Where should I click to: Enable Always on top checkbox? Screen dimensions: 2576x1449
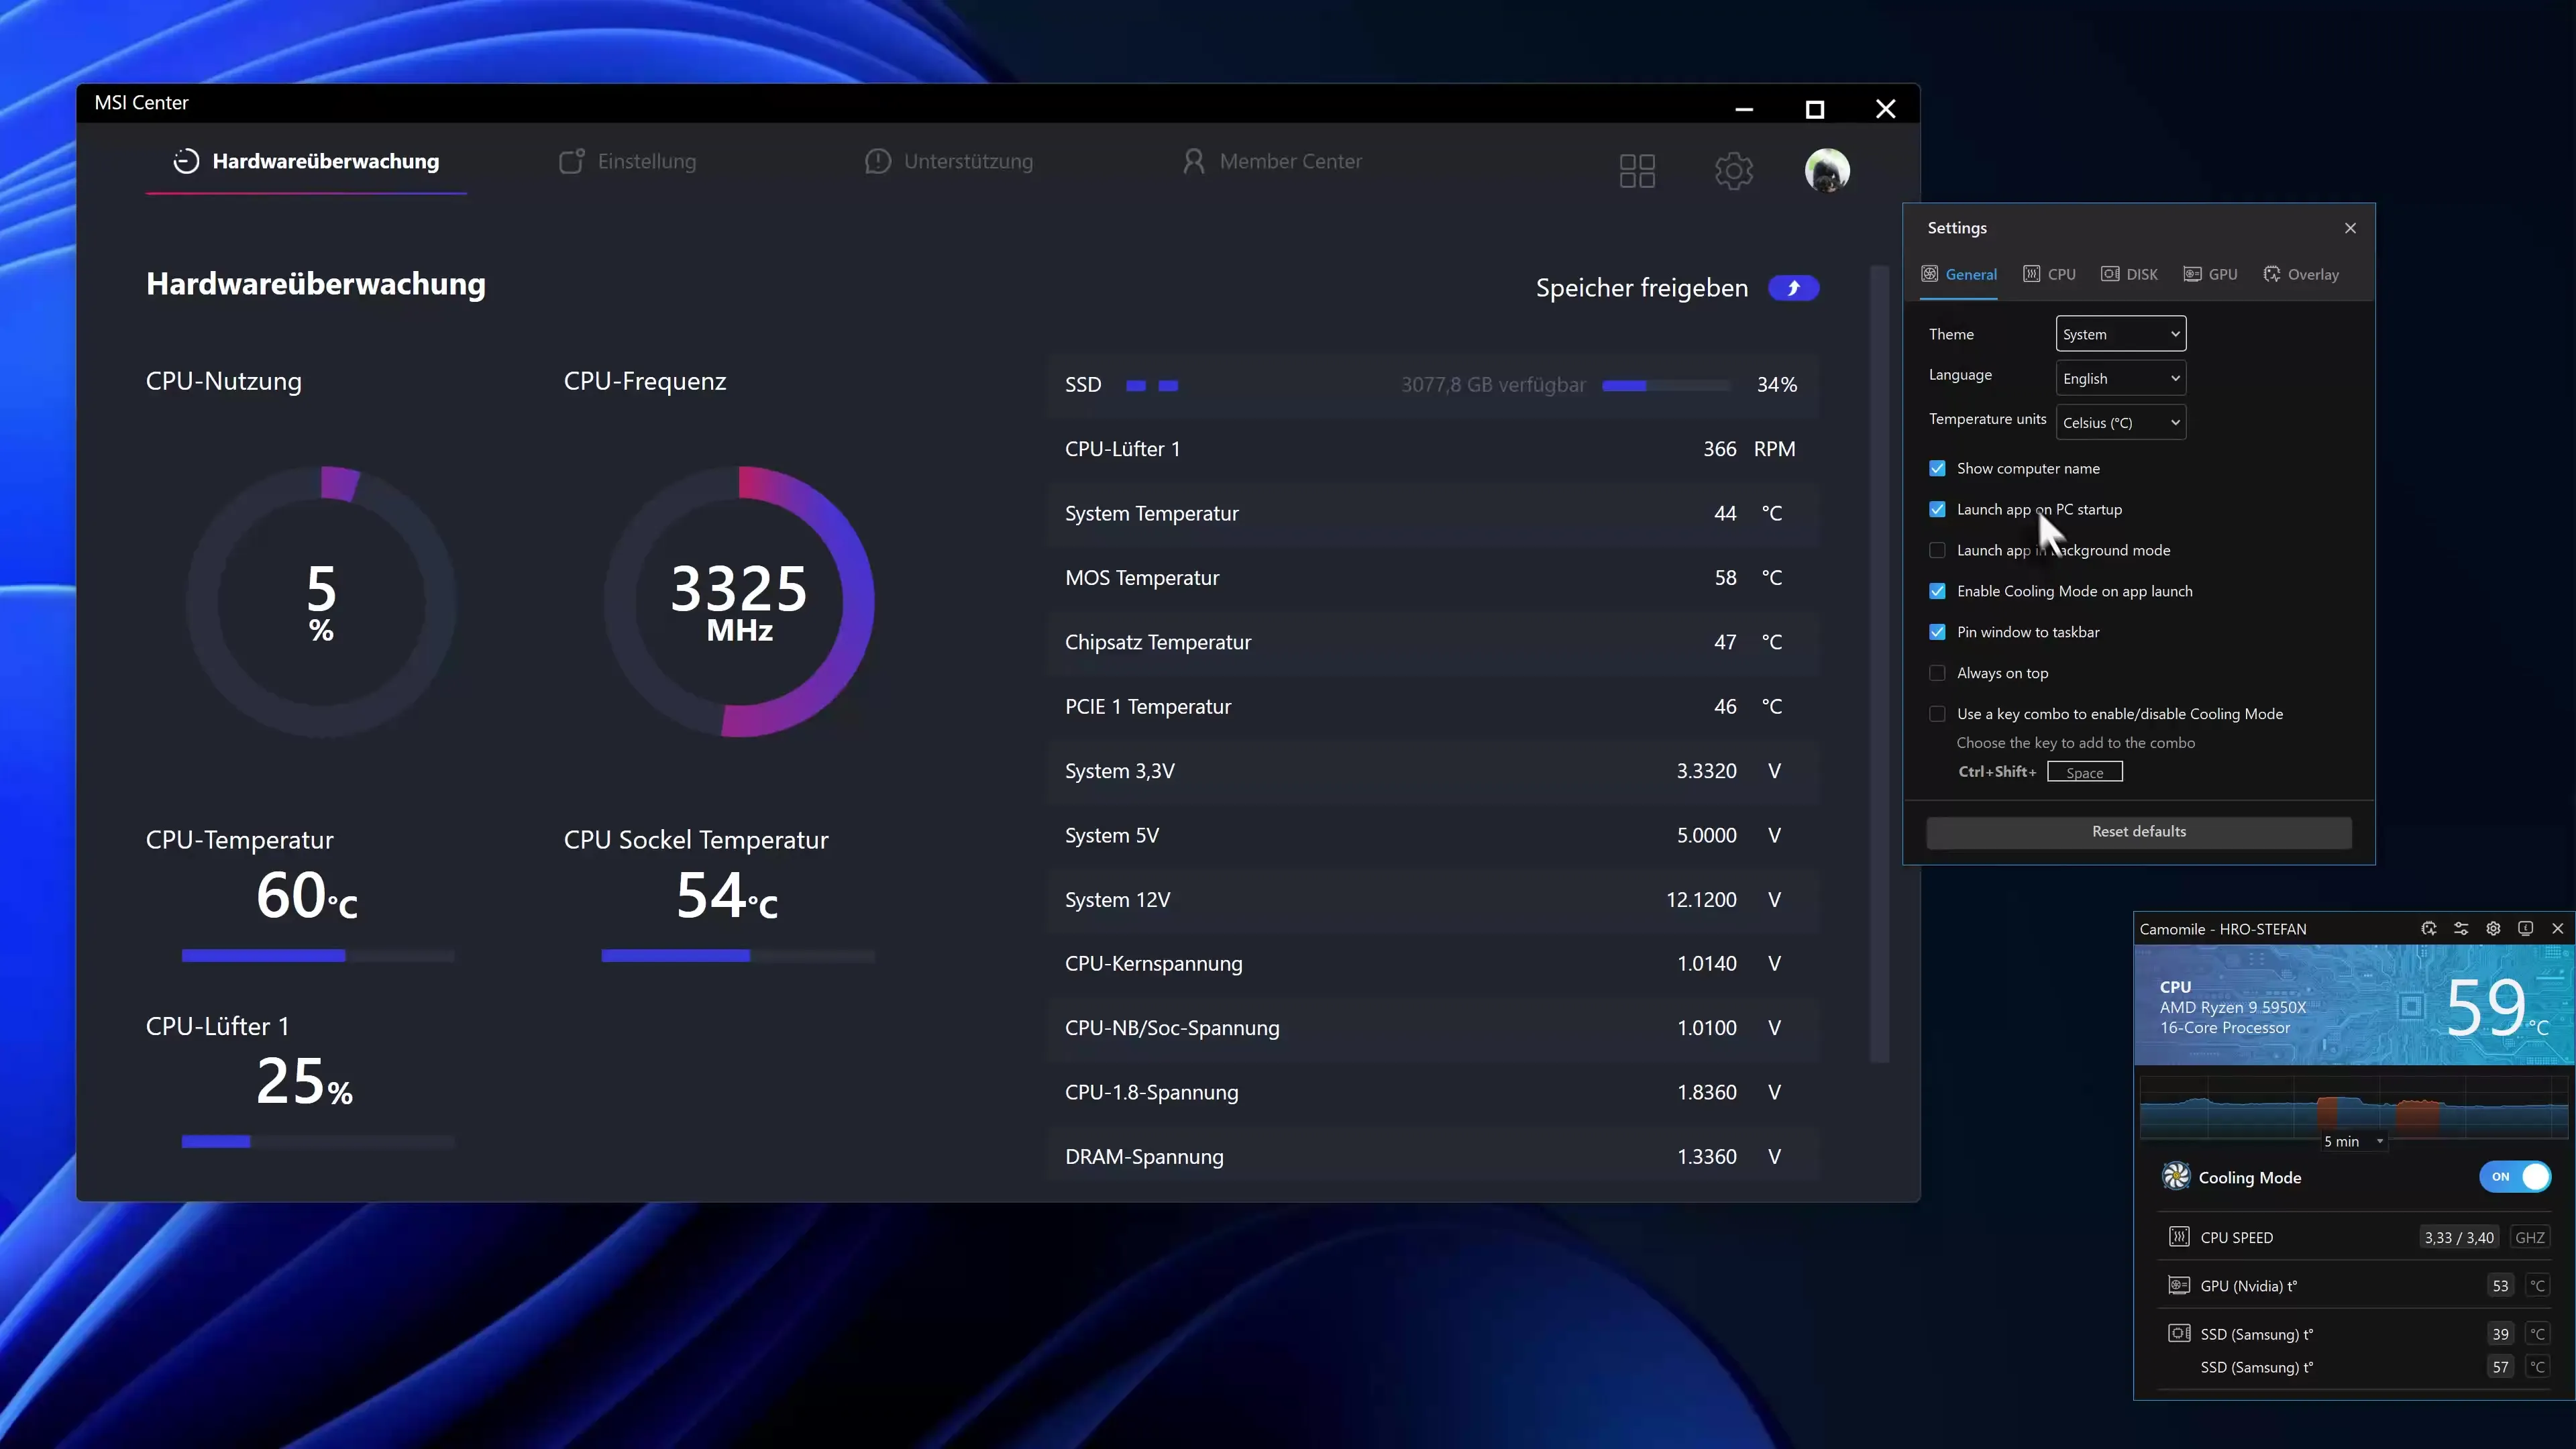pos(1937,673)
